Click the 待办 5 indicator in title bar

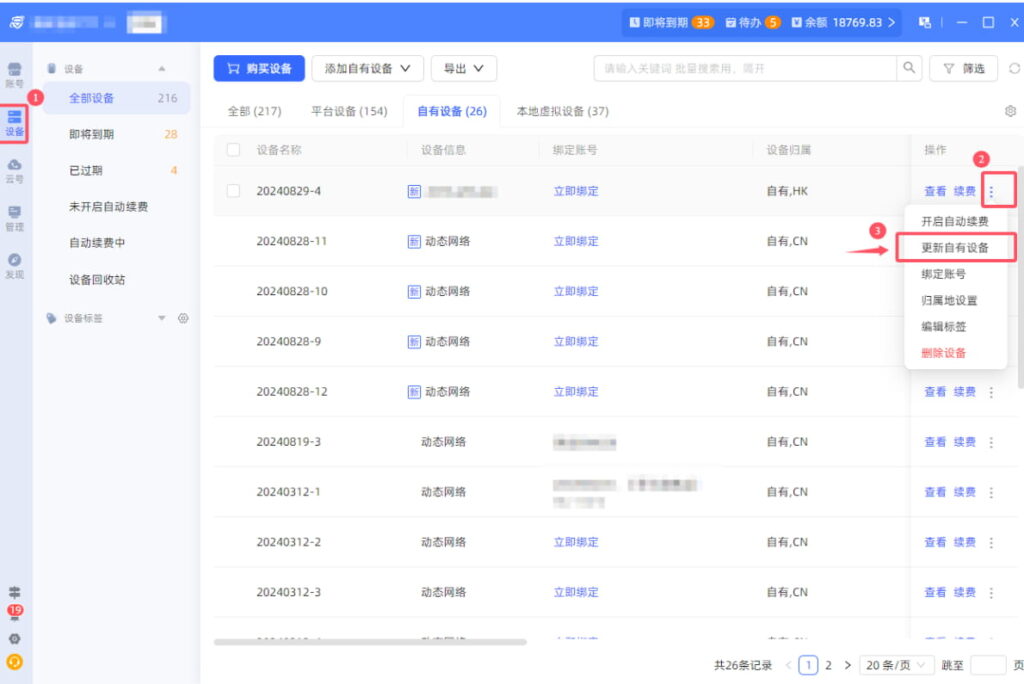753,22
